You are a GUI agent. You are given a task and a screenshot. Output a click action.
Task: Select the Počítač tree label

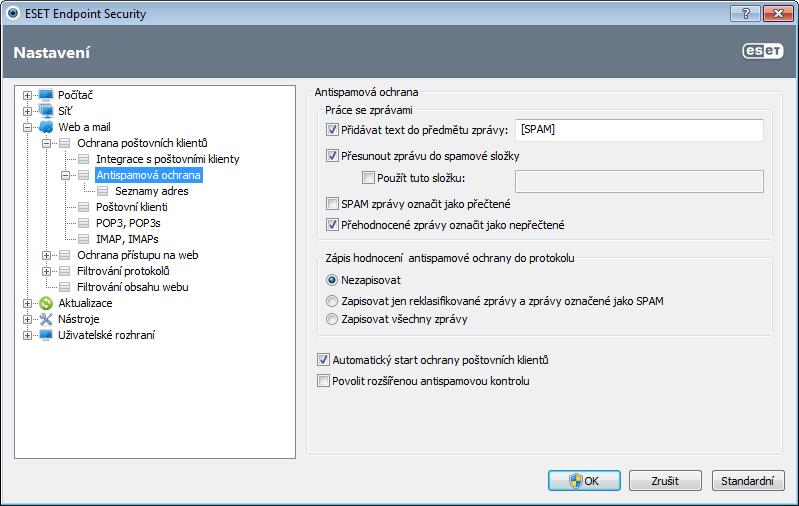tap(75, 95)
